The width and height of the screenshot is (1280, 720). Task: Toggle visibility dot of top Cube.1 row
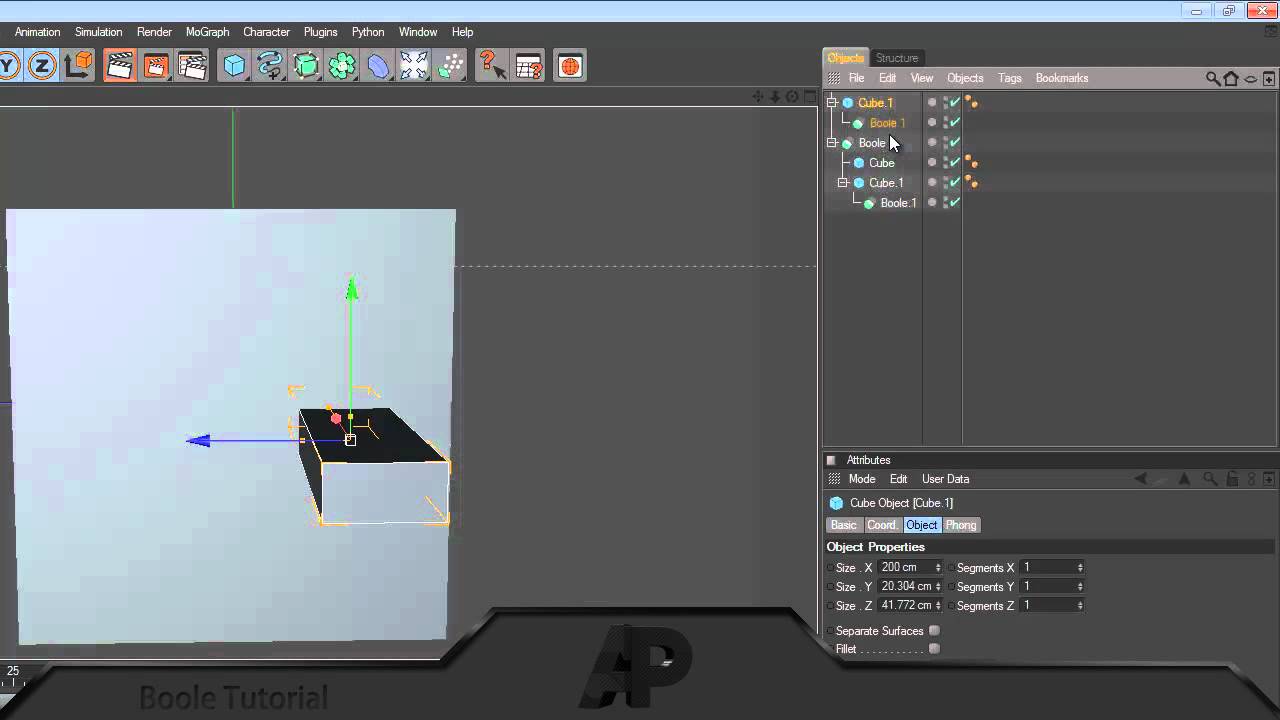tap(932, 102)
